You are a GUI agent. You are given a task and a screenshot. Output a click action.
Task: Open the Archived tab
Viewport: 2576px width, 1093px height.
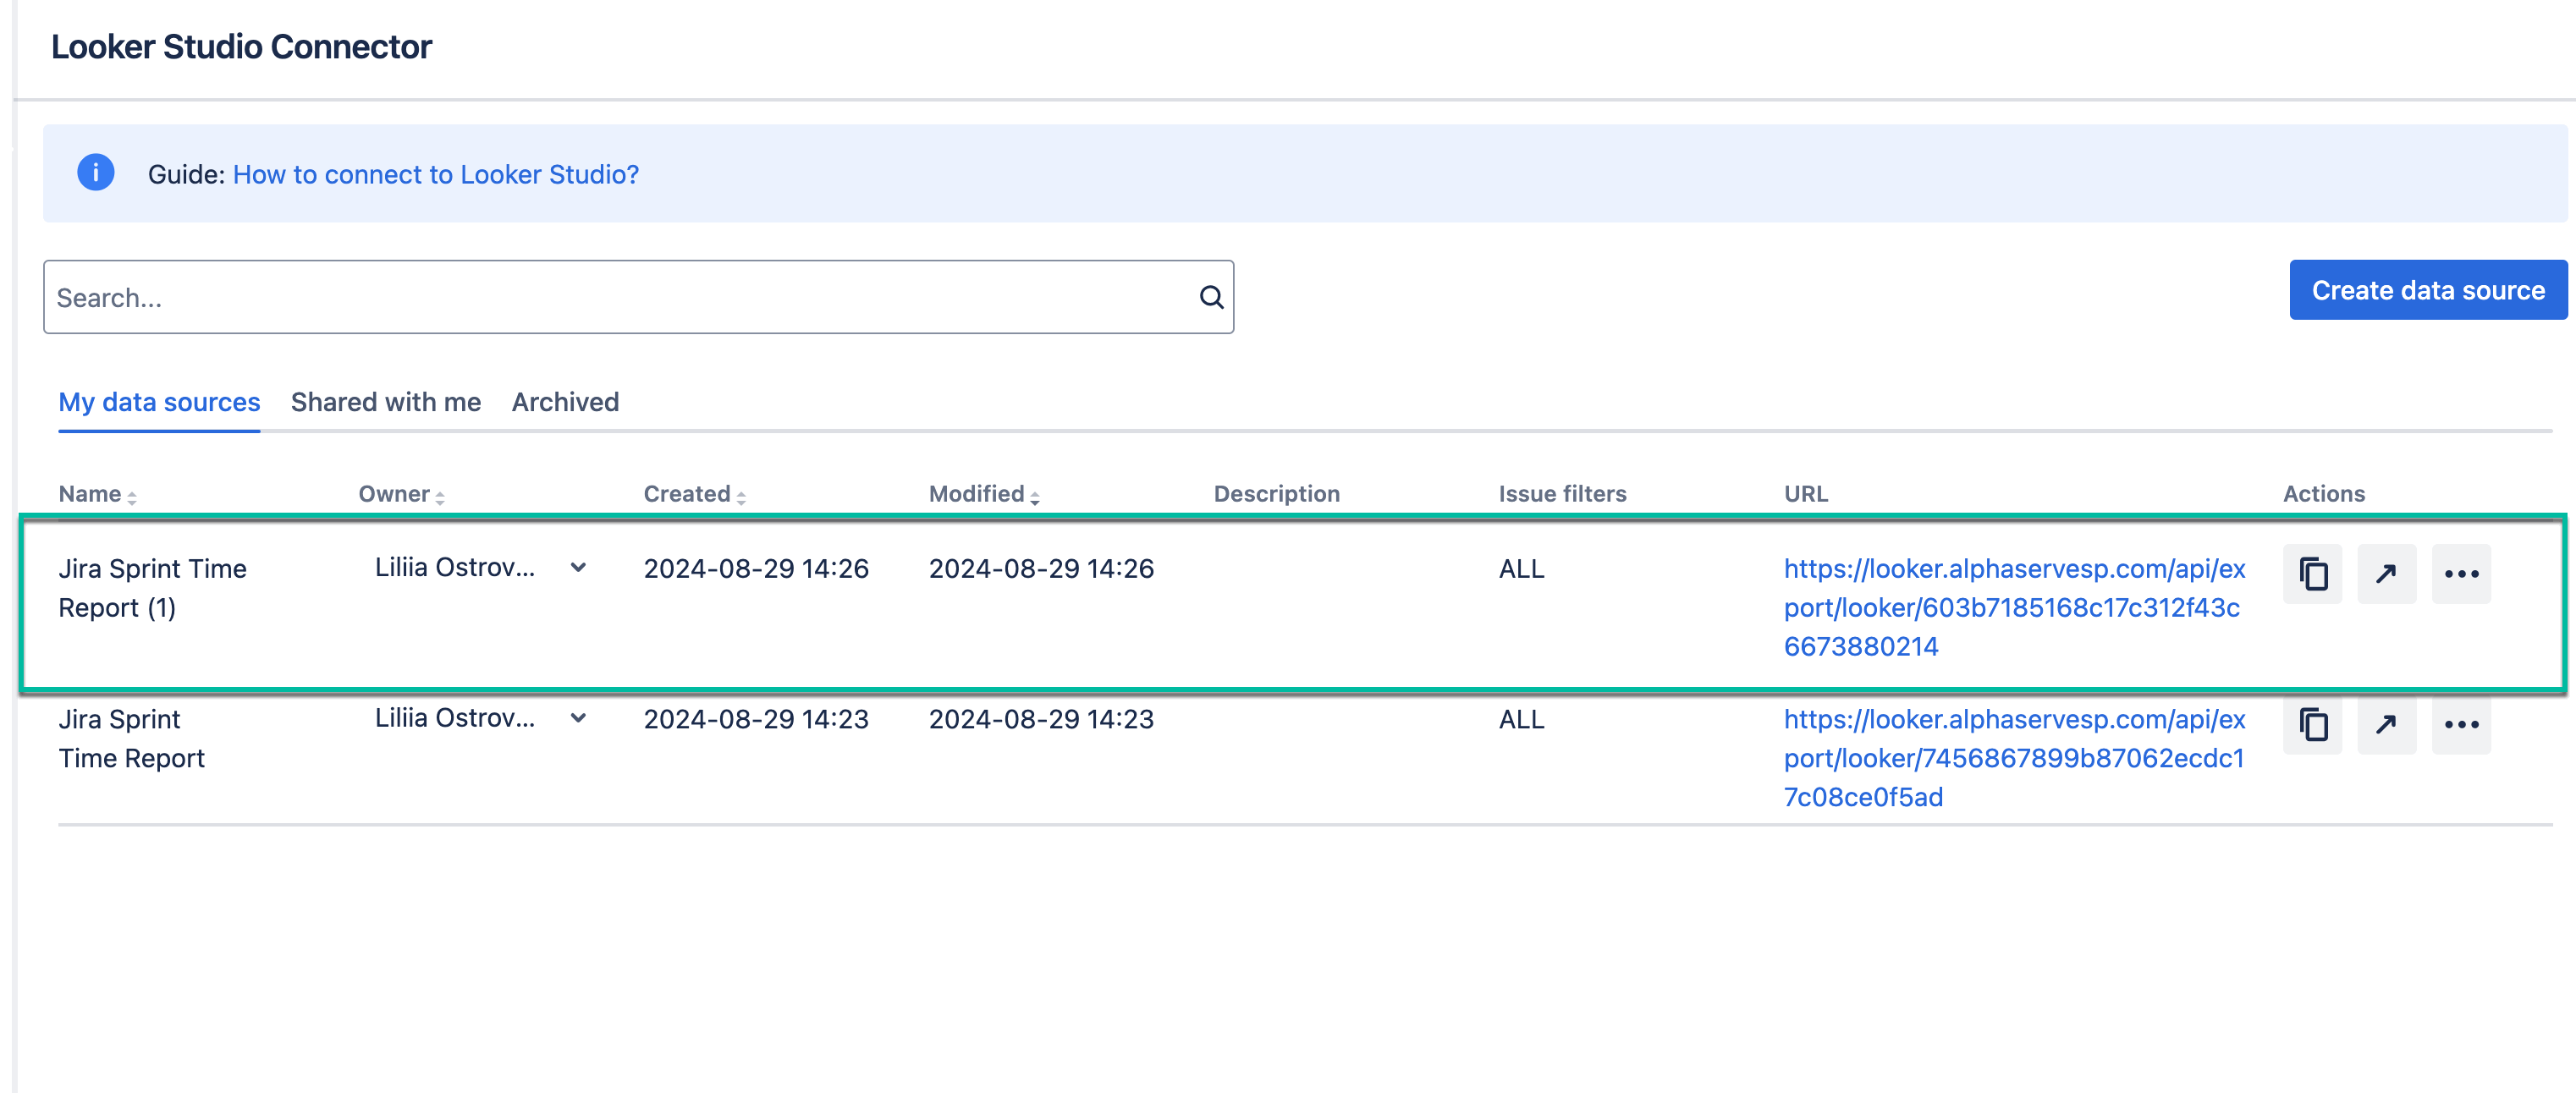tap(565, 402)
